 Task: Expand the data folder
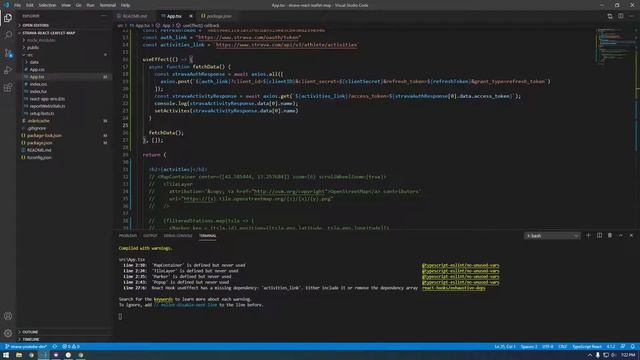coord(34,62)
